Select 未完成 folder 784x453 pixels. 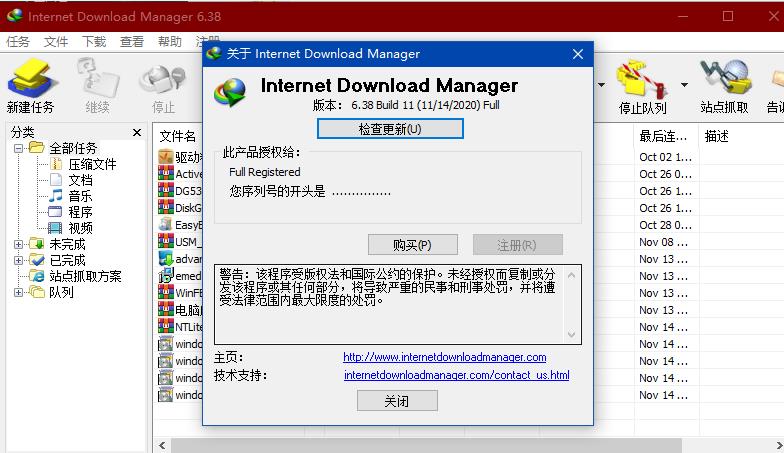(68, 244)
